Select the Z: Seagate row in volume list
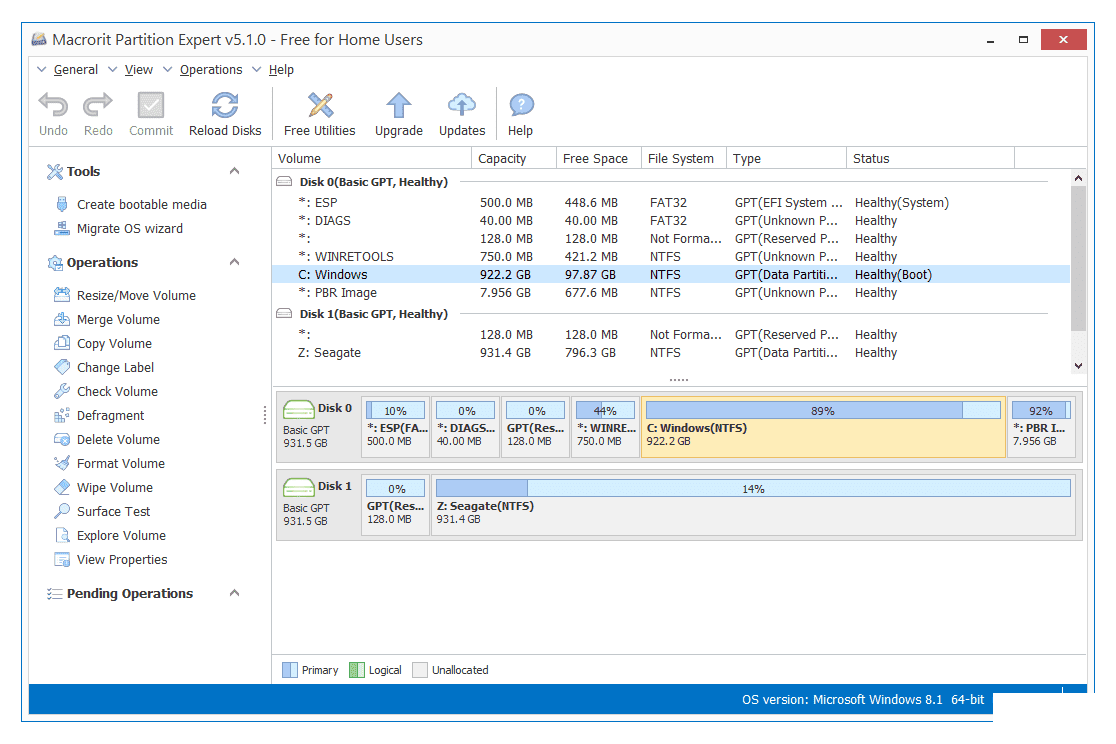The width and height of the screenshot is (1116, 744). tap(670, 352)
